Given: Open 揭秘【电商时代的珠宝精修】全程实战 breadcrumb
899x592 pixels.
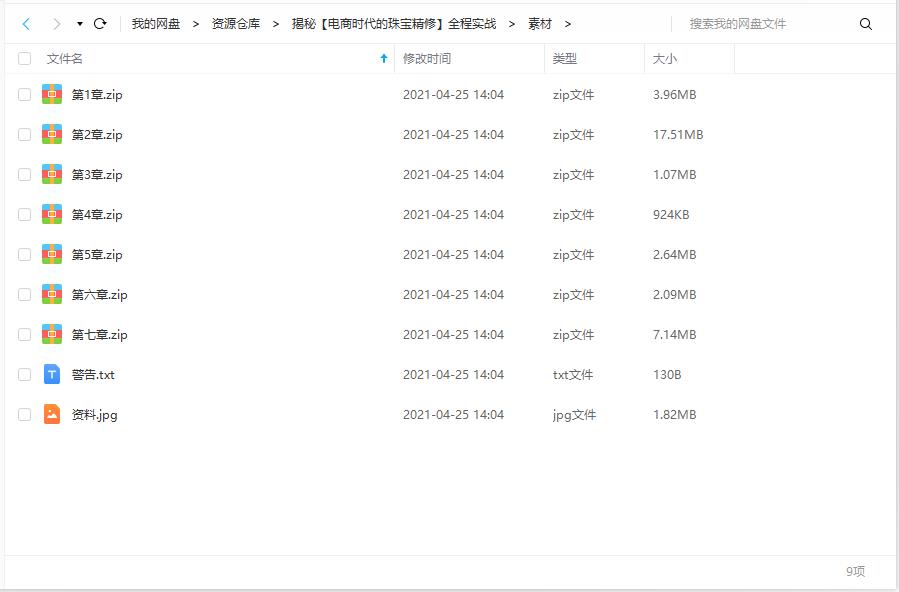Looking at the screenshot, I should 394,24.
